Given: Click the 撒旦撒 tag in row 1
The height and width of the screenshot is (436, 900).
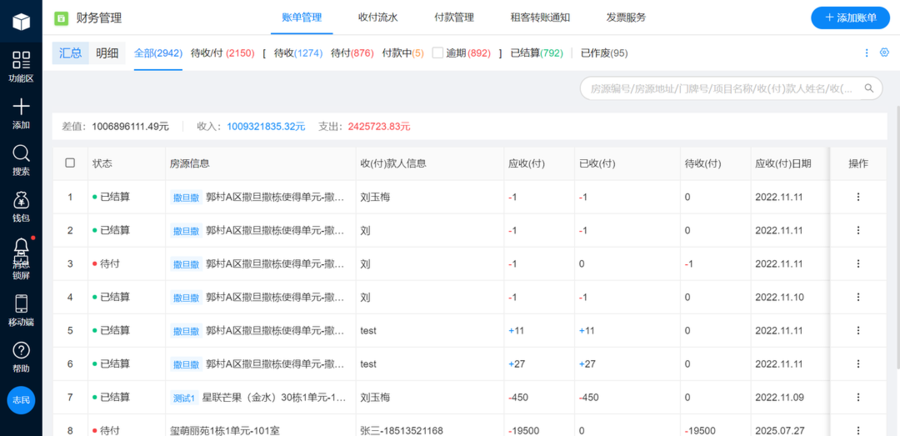Looking at the screenshot, I should (187, 197).
